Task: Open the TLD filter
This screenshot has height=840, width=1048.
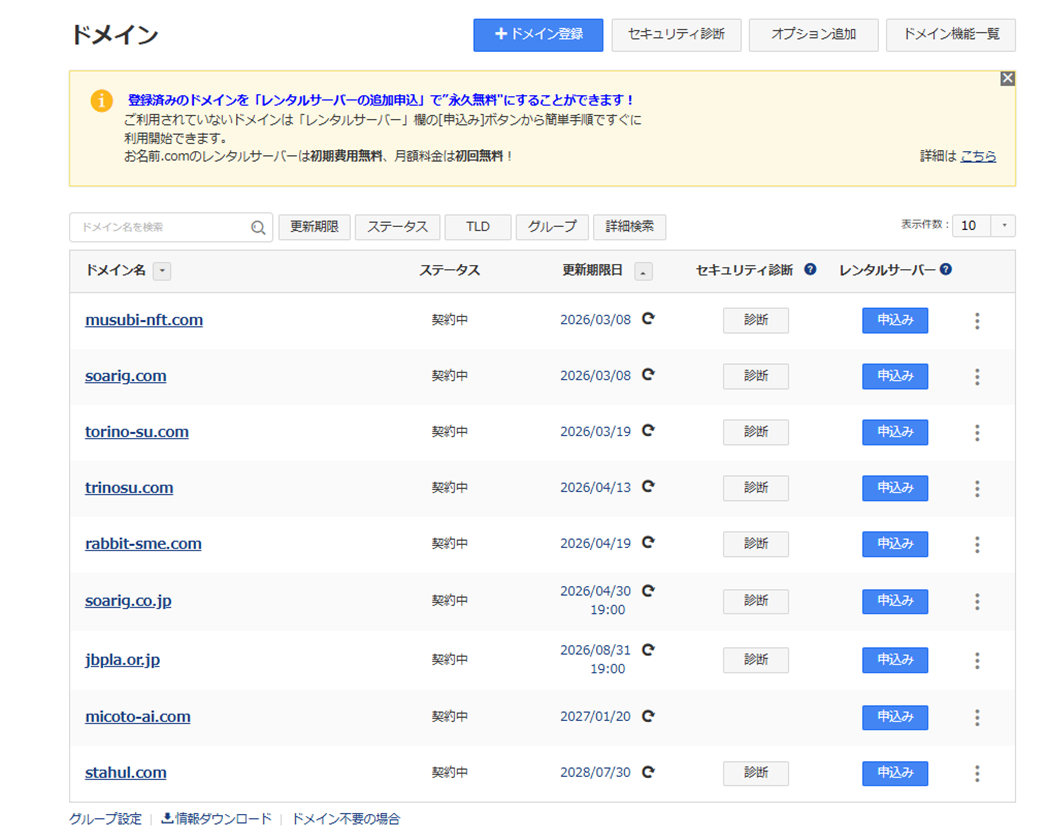Action: [x=478, y=227]
